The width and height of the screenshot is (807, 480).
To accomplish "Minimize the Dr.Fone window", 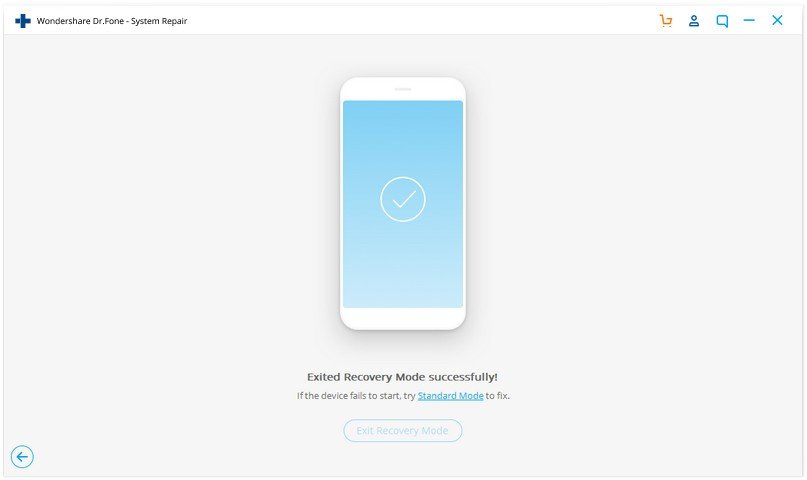I will tap(749, 21).
